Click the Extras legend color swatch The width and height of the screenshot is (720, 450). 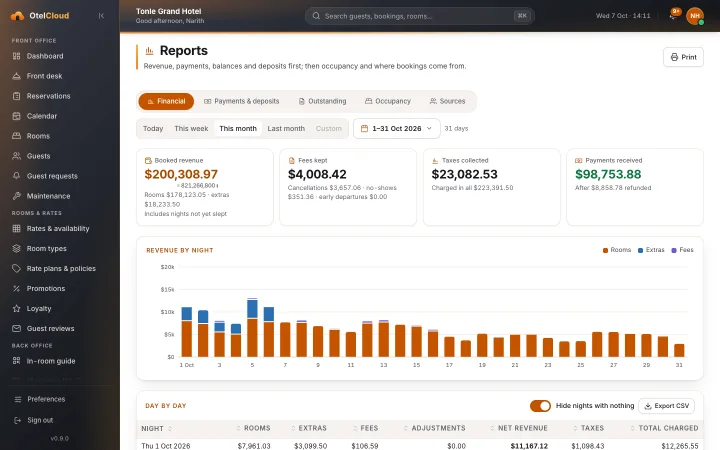tap(640, 250)
